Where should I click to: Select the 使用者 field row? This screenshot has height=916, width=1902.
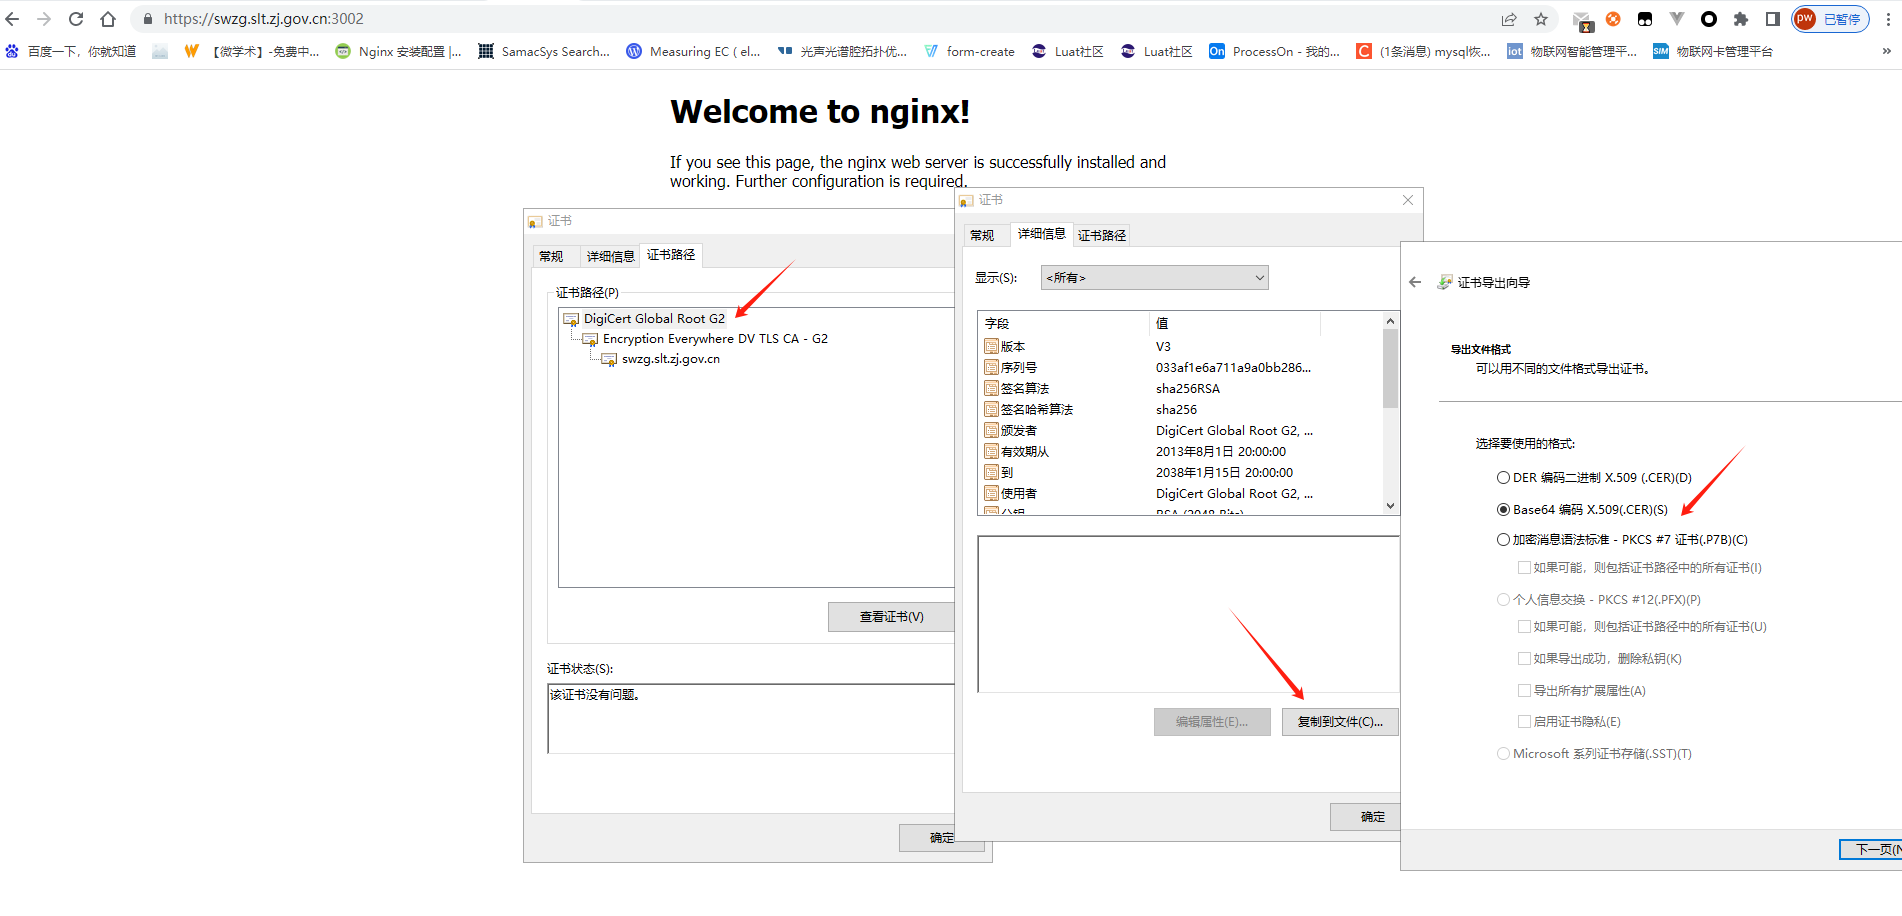click(1181, 494)
